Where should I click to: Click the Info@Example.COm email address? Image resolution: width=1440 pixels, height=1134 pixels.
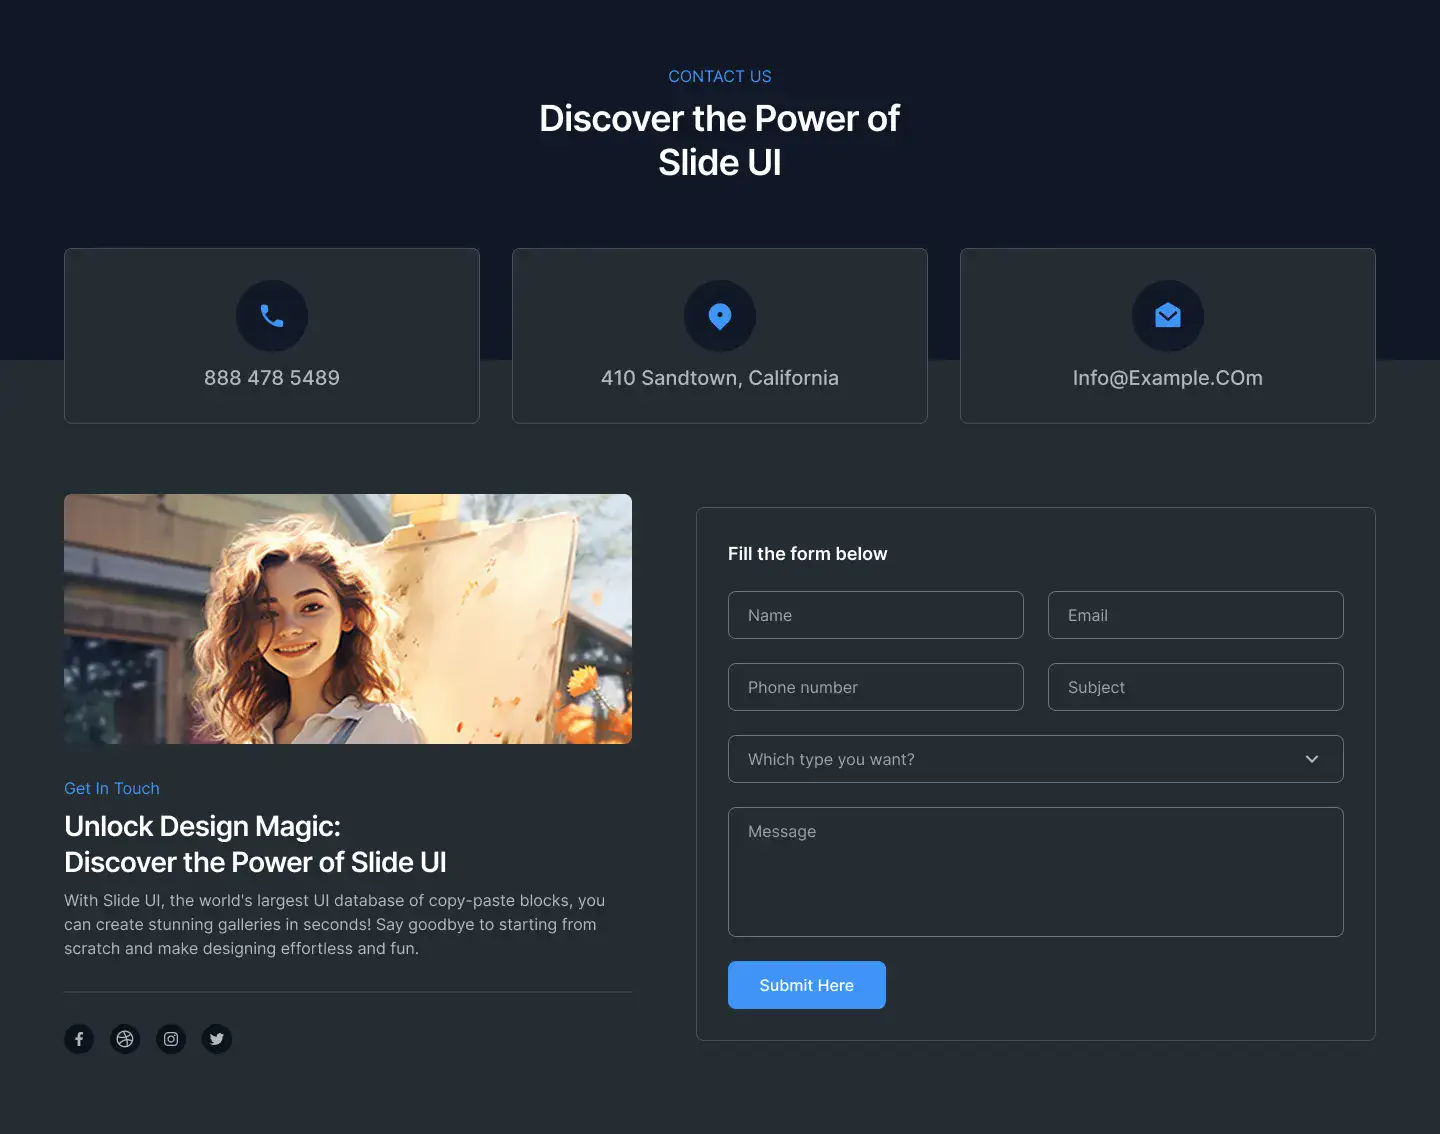(1168, 378)
